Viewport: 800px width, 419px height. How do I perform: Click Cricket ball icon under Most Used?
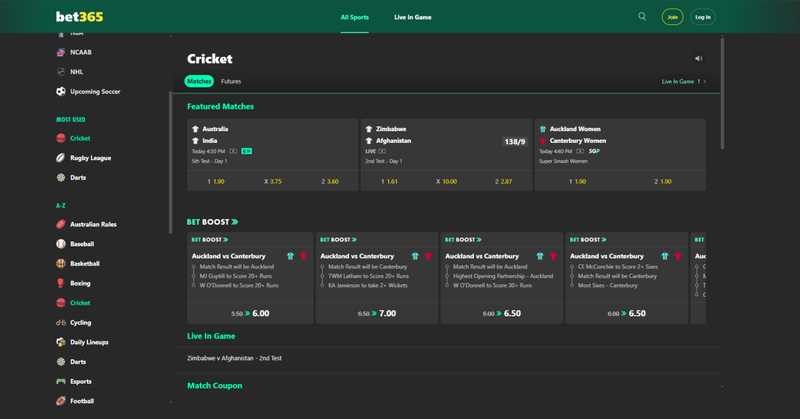coord(61,138)
